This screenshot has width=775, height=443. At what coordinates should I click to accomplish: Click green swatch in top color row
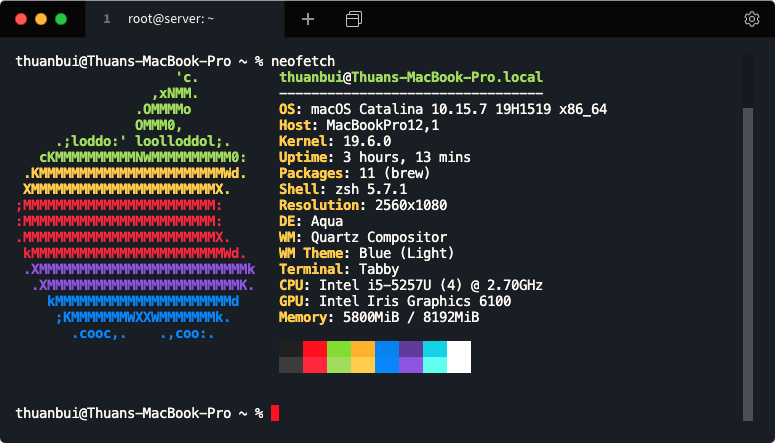[339, 349]
